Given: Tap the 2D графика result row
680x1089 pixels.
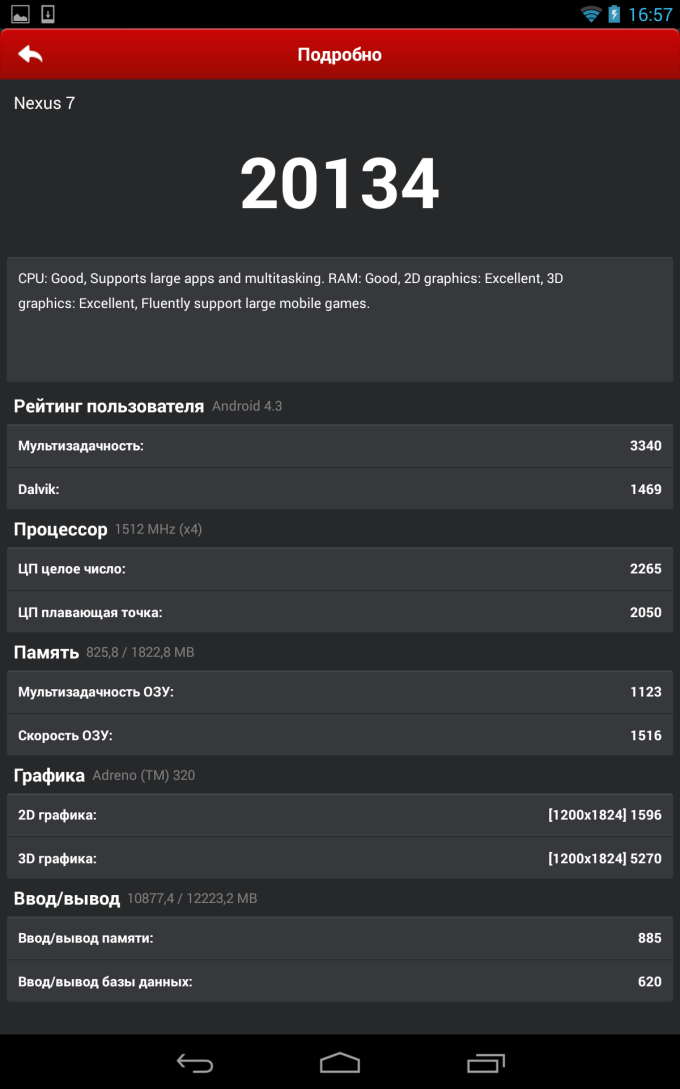Looking at the screenshot, I should [340, 815].
